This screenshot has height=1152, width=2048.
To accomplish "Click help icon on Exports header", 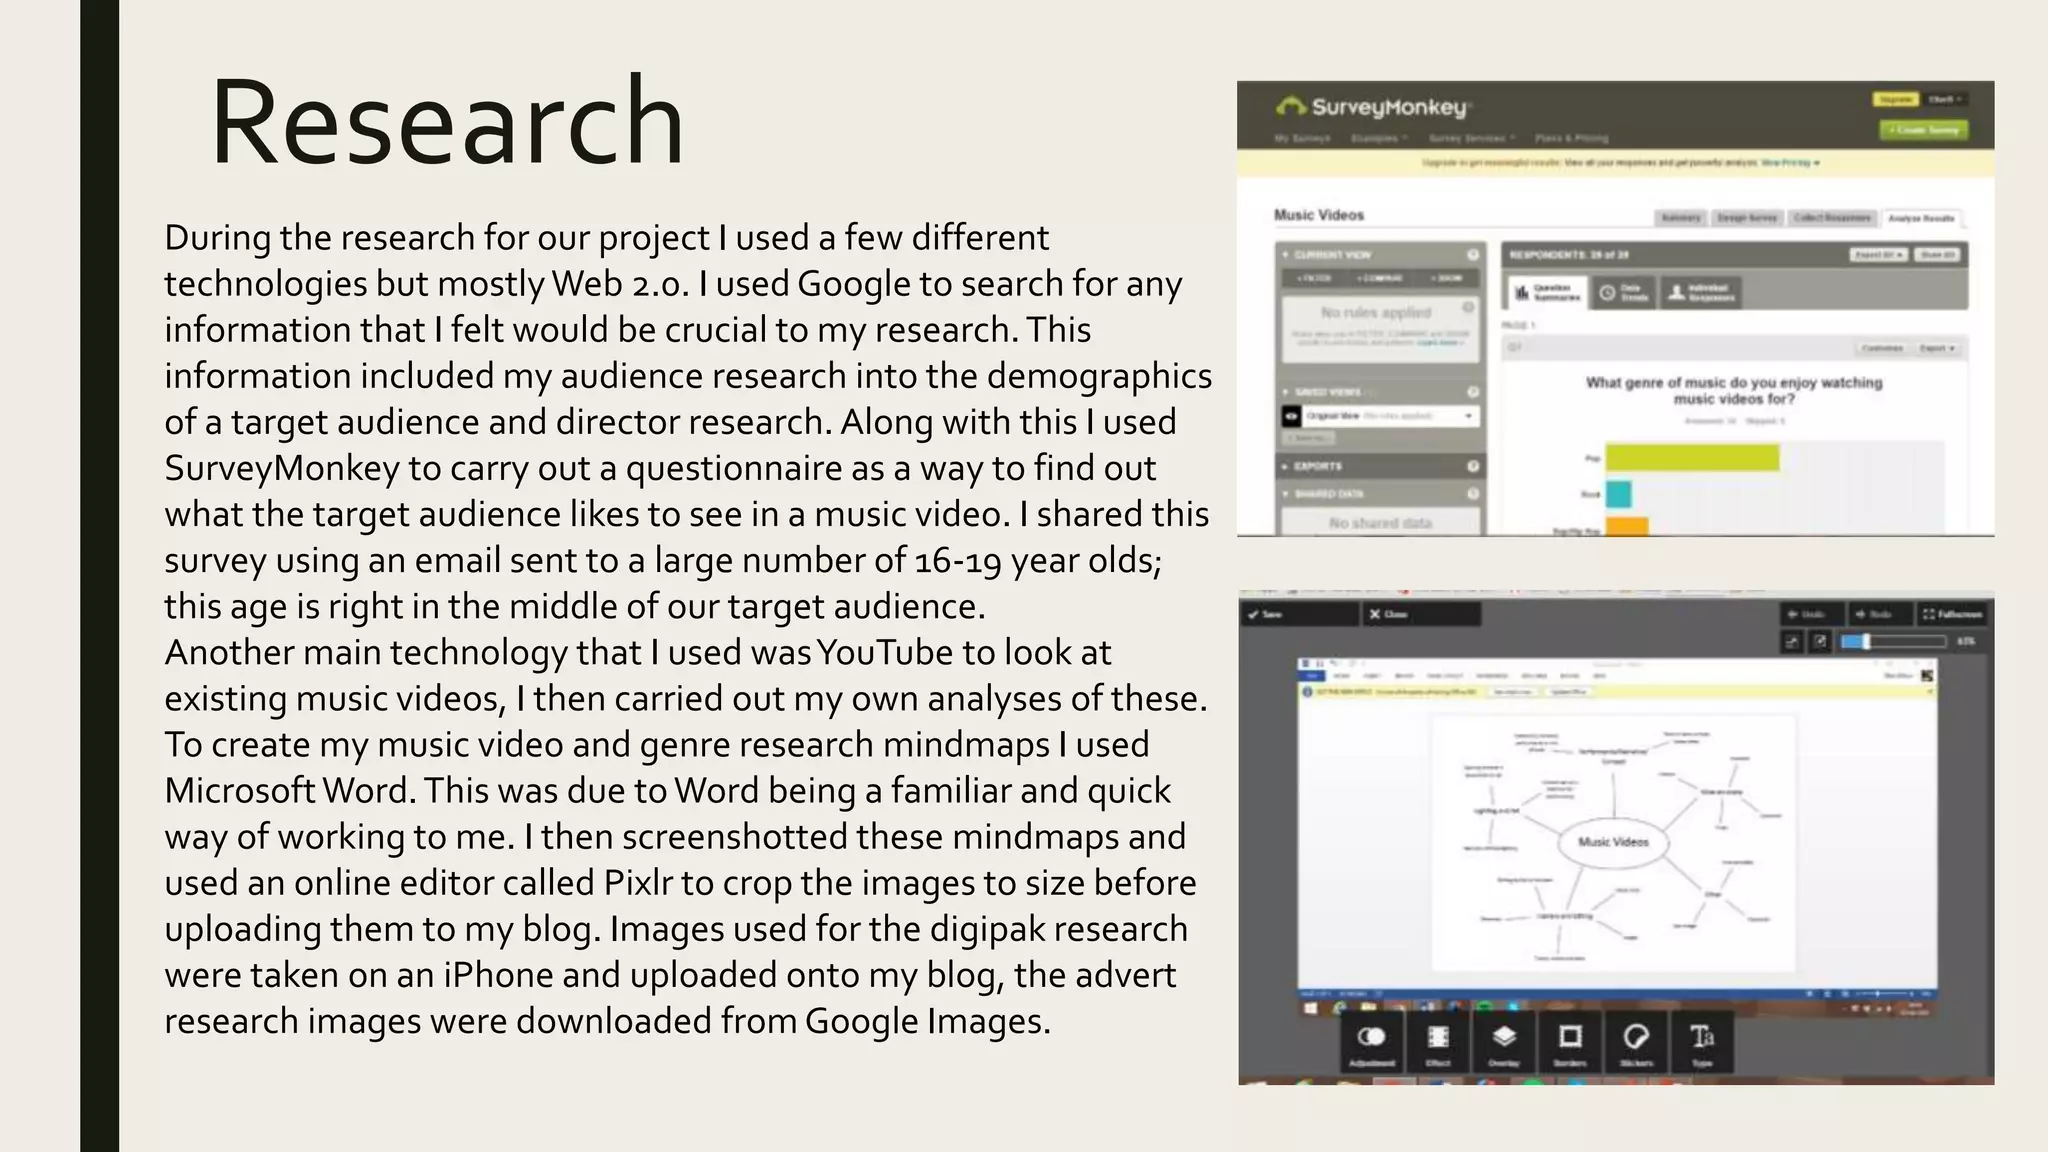I will 1472,466.
